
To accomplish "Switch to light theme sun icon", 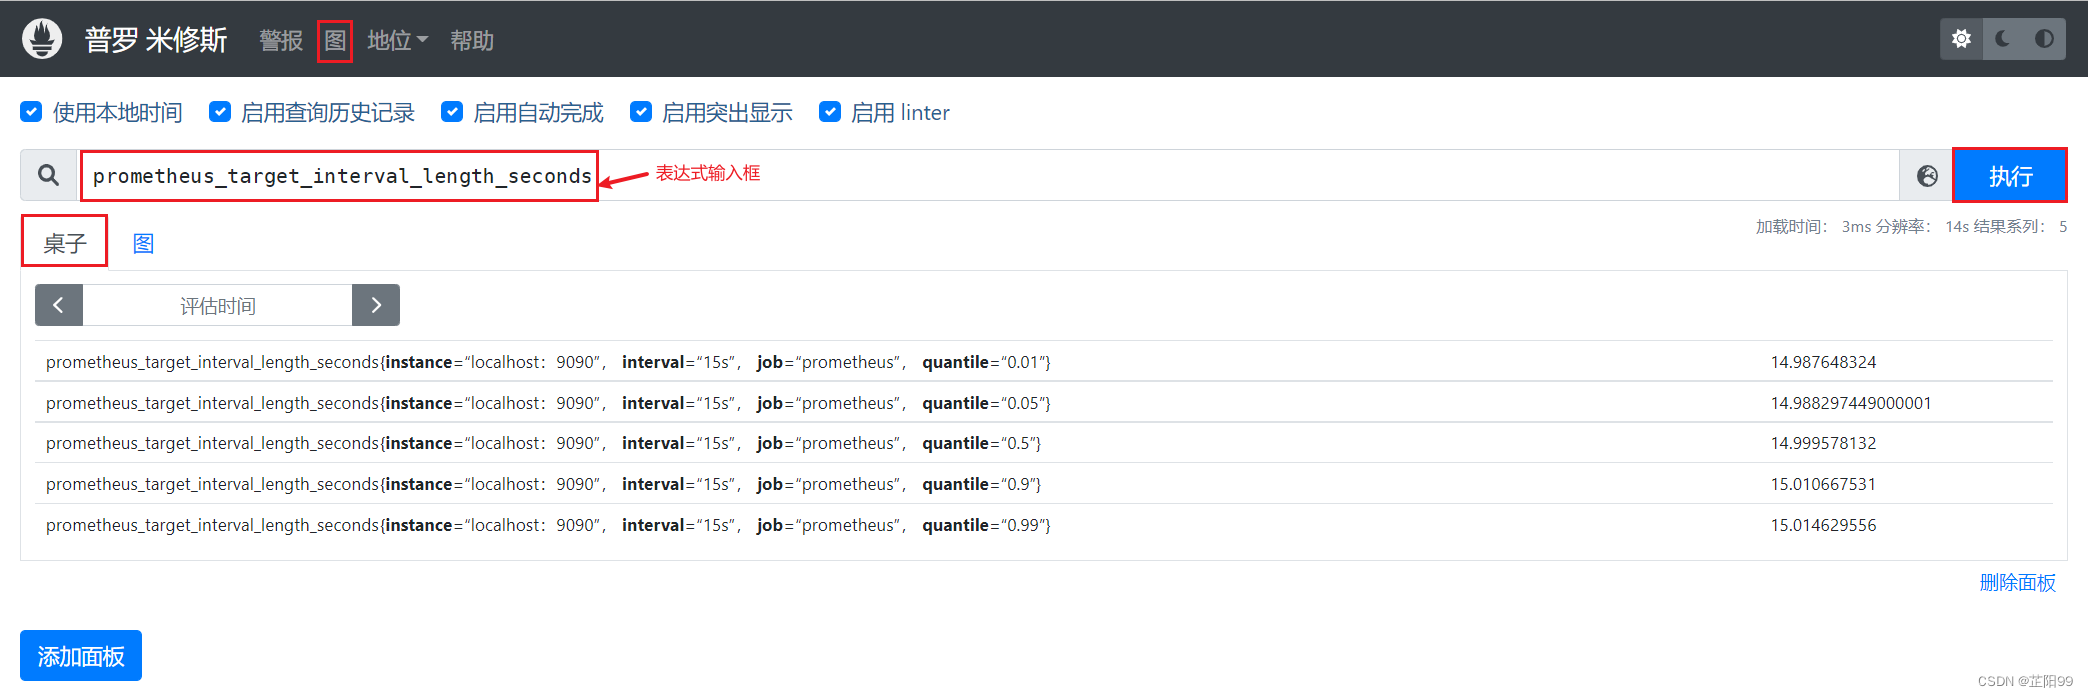I will coord(1961,39).
